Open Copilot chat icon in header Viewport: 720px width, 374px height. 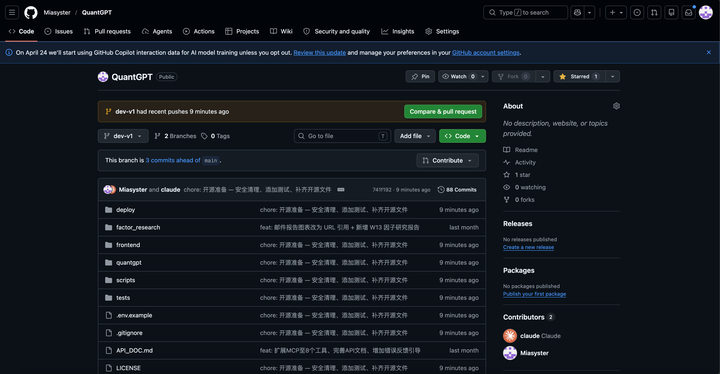click(577, 12)
